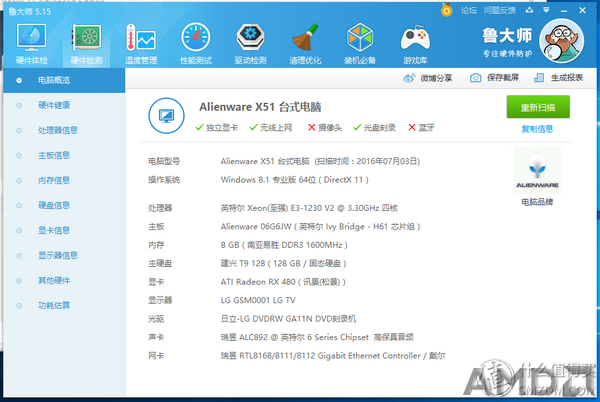Image resolution: width=600 pixels, height=402 pixels.
Task: Click the 电脑型号 row label
Action: click(164, 161)
